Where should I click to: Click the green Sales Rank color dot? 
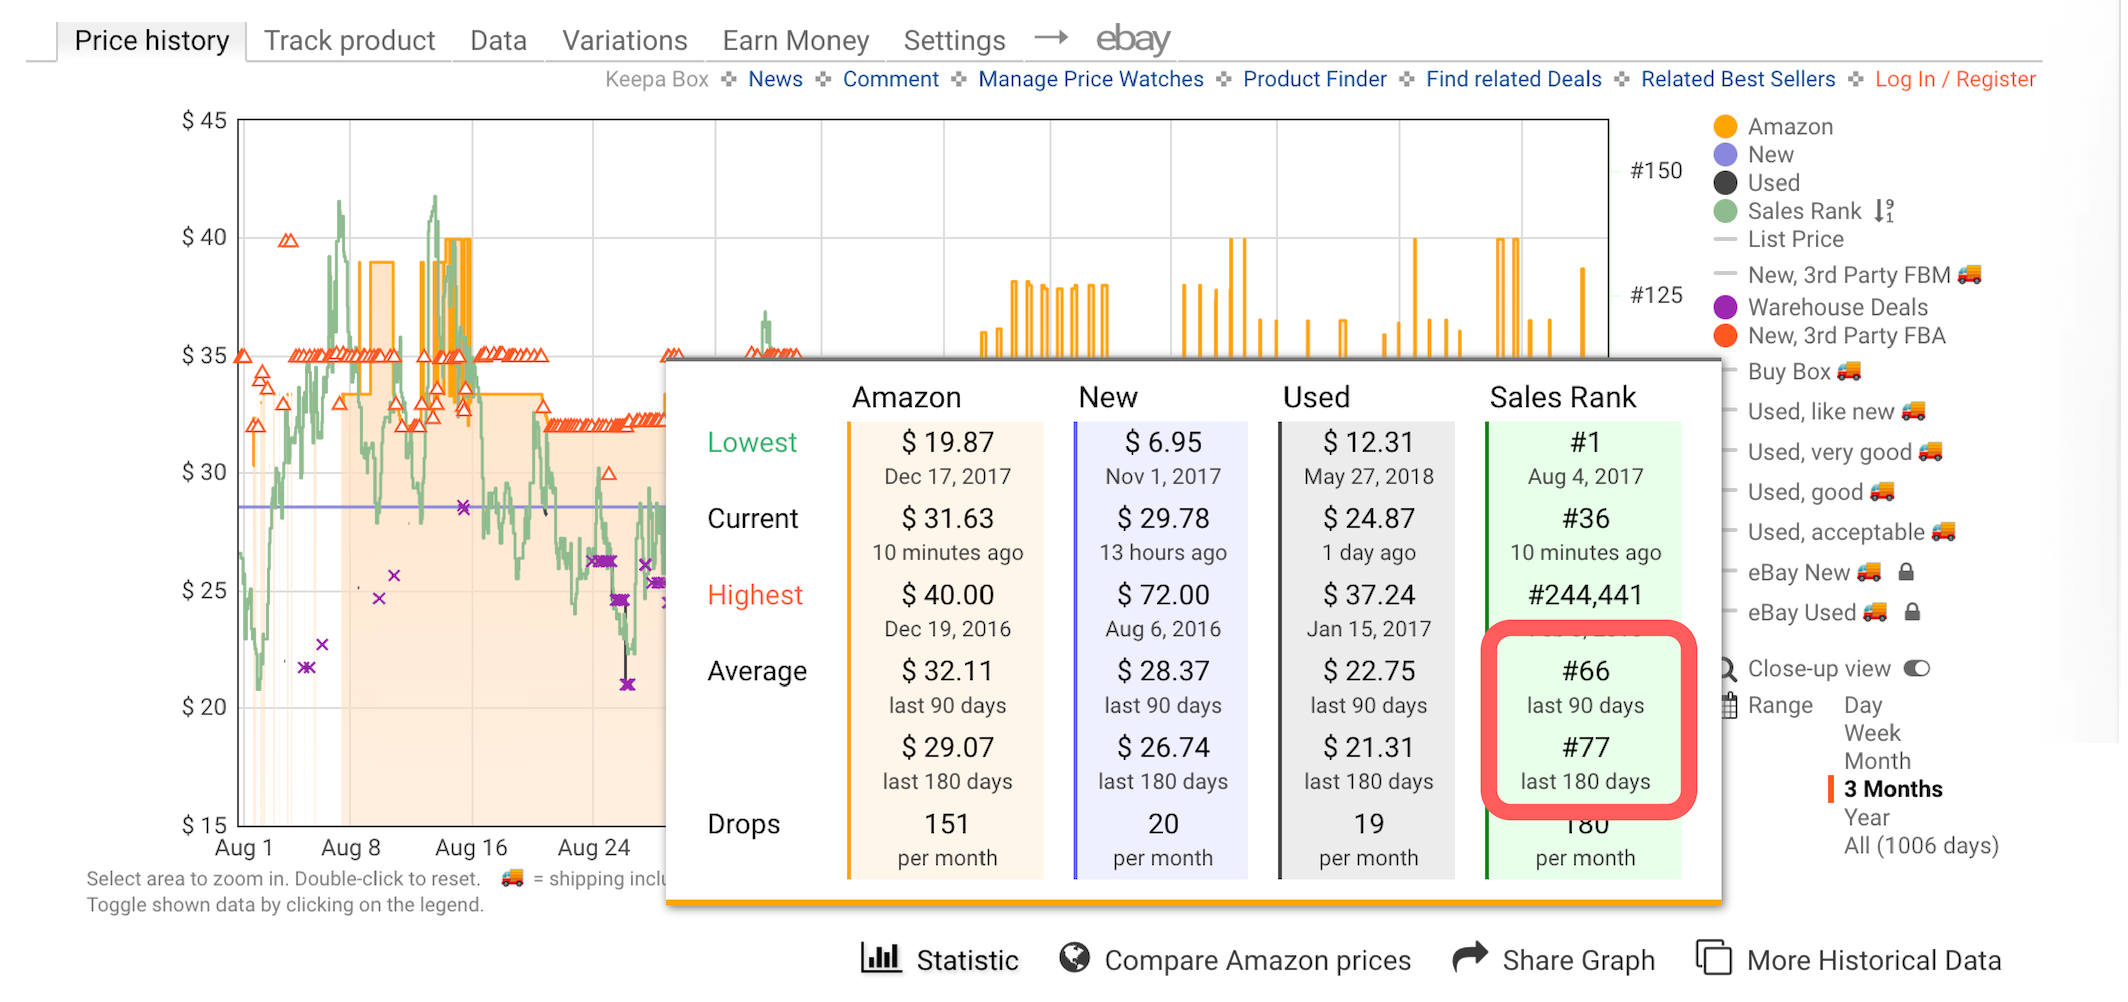click(x=1725, y=211)
